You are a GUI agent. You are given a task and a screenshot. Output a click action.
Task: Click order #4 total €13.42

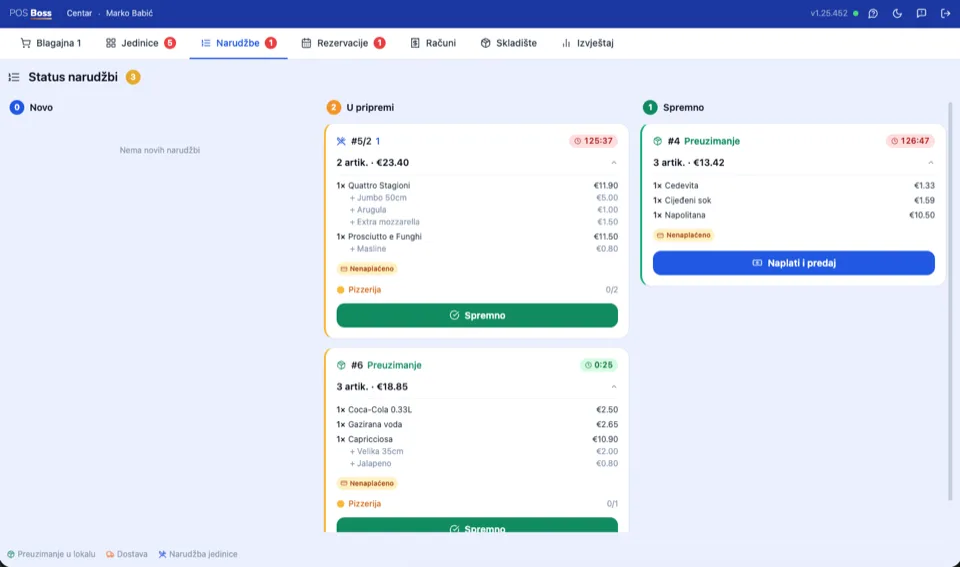(x=708, y=163)
